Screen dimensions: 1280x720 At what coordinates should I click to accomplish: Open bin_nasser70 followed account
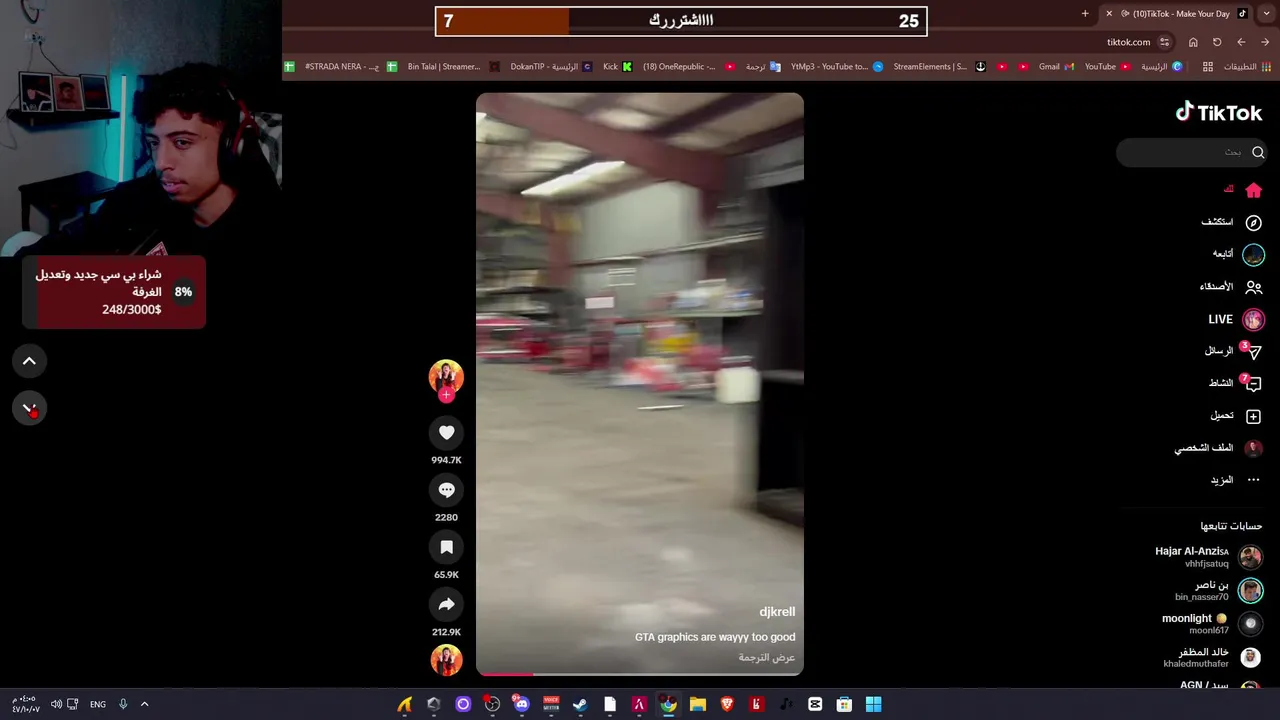[x=1219, y=590]
